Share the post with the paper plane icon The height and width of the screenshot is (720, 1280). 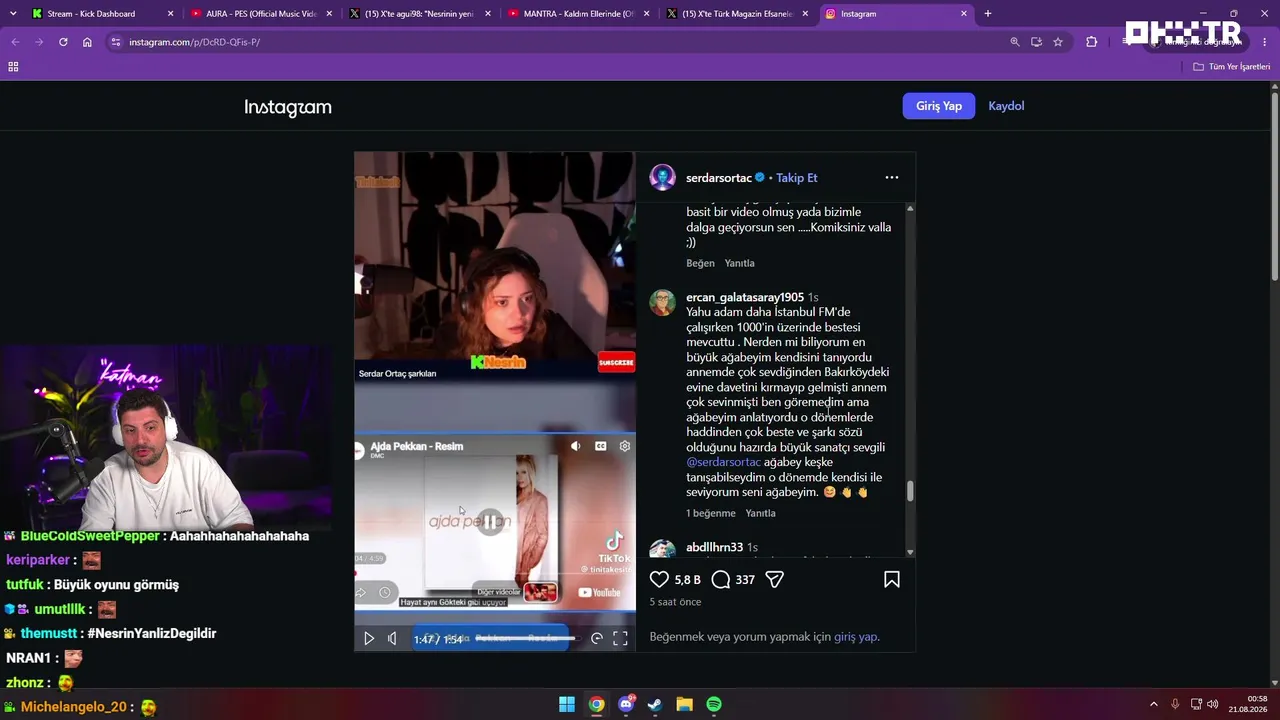(774, 579)
